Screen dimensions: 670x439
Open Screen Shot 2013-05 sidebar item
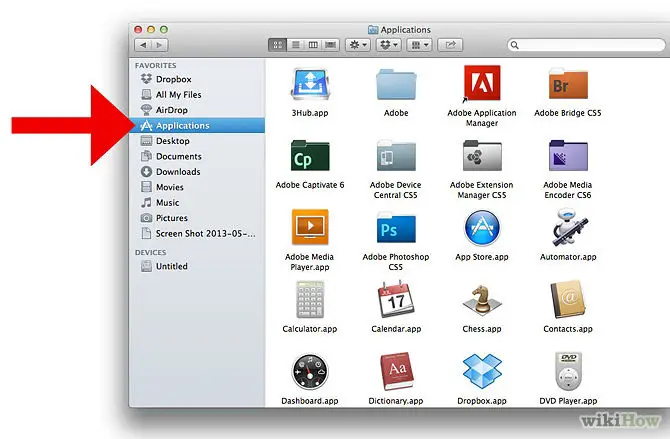pyautogui.click(x=197, y=233)
